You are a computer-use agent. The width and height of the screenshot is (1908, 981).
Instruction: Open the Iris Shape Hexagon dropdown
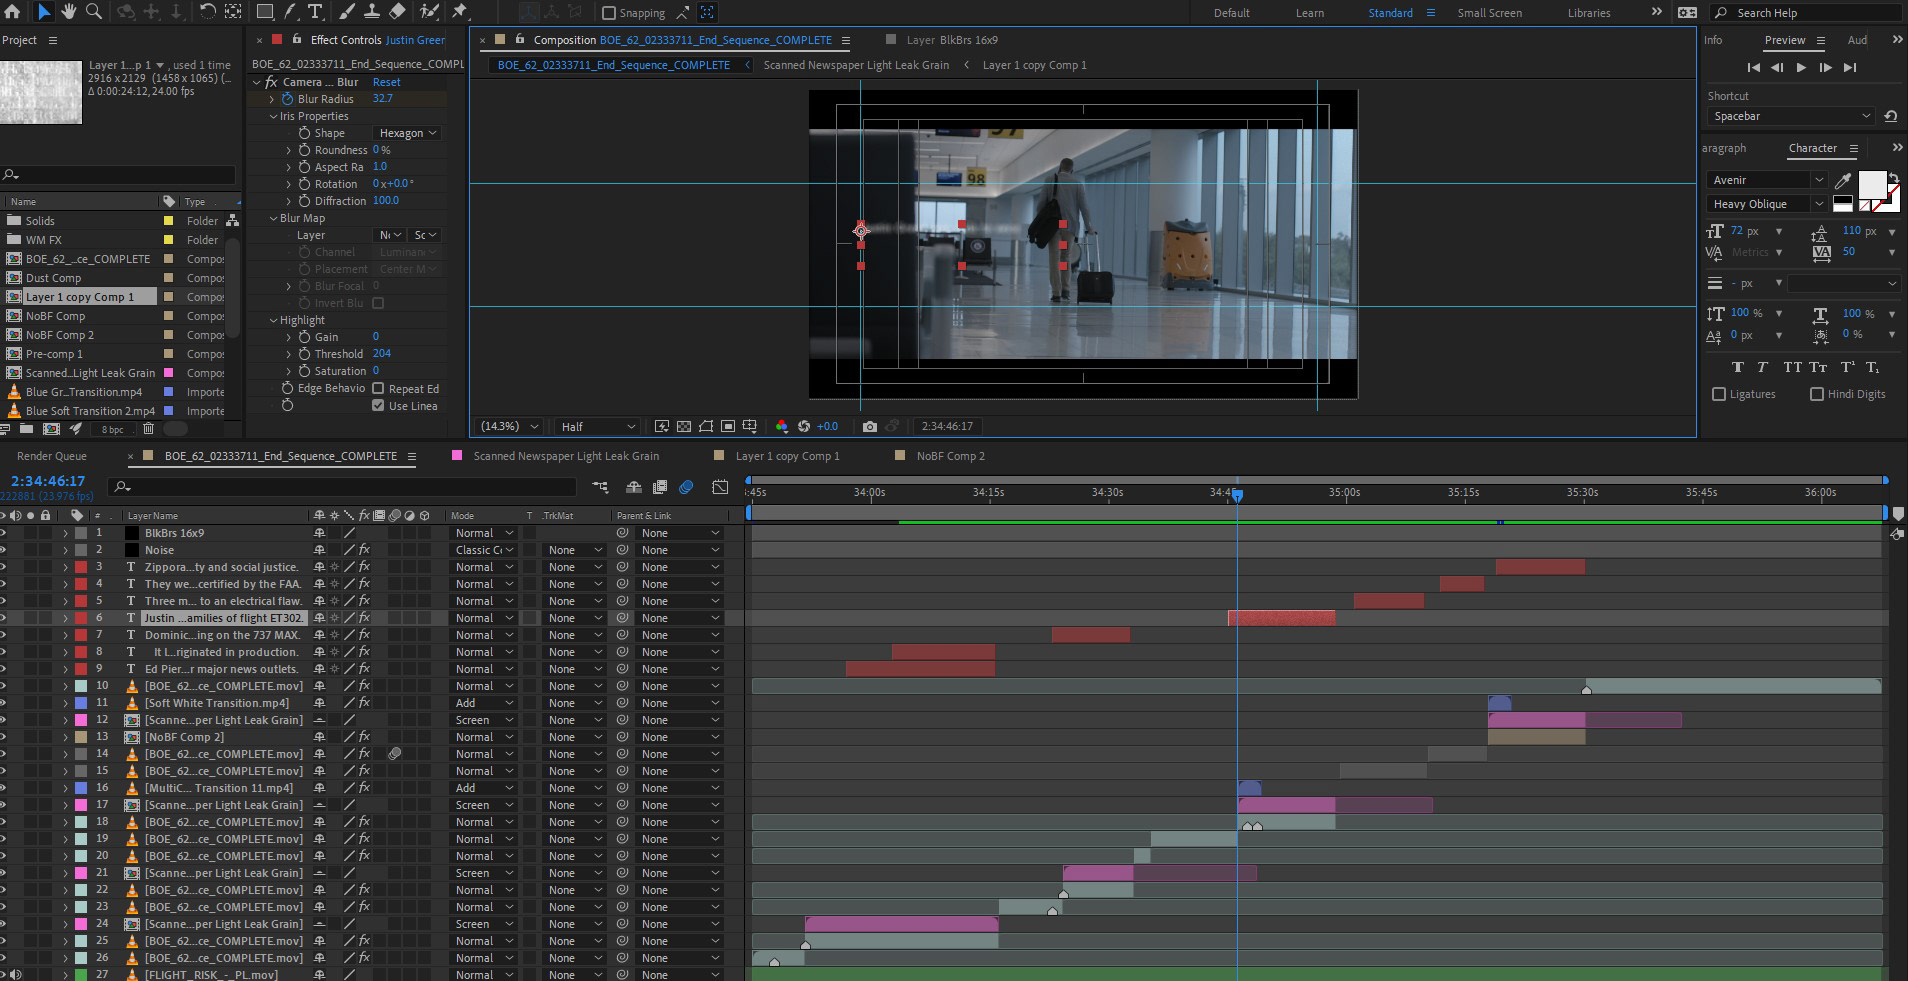tap(407, 133)
